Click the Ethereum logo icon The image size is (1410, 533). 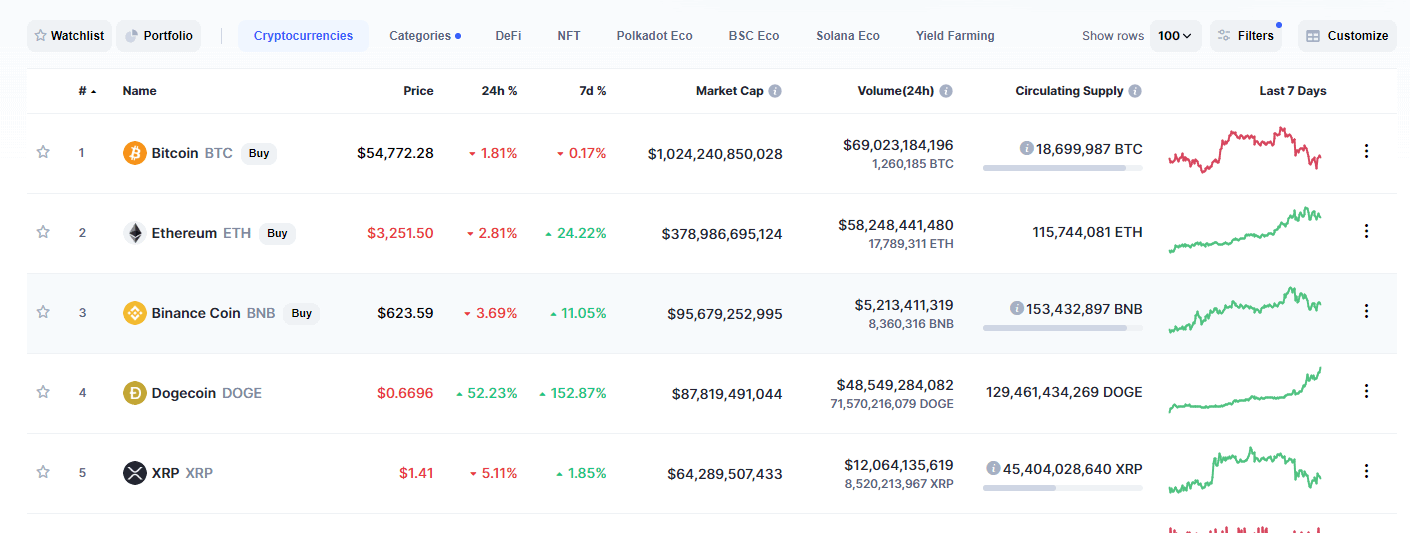(134, 233)
